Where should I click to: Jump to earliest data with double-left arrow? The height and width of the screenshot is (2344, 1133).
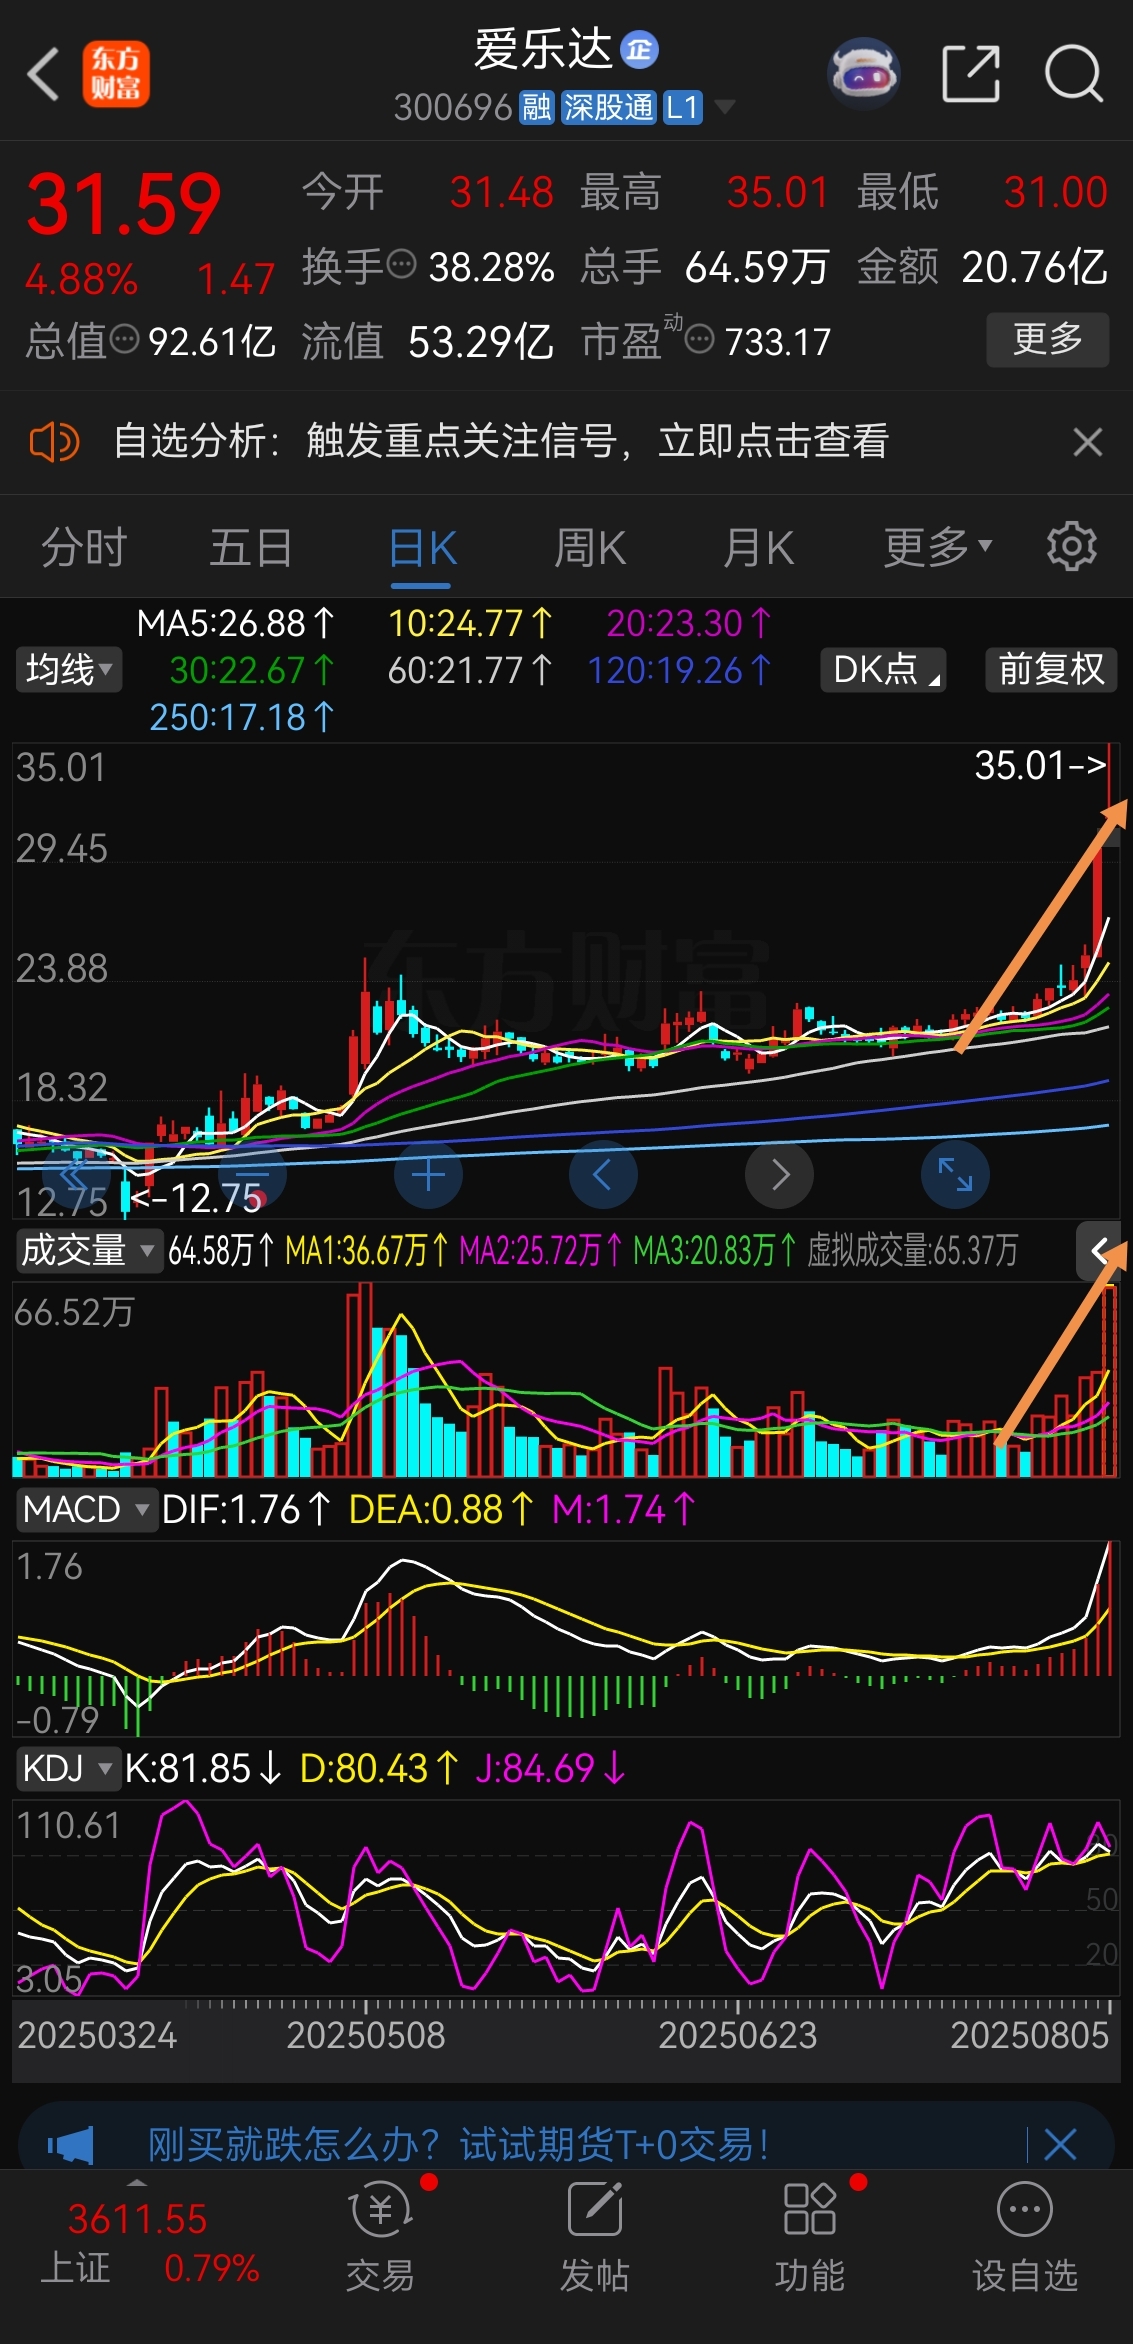(x=76, y=1174)
